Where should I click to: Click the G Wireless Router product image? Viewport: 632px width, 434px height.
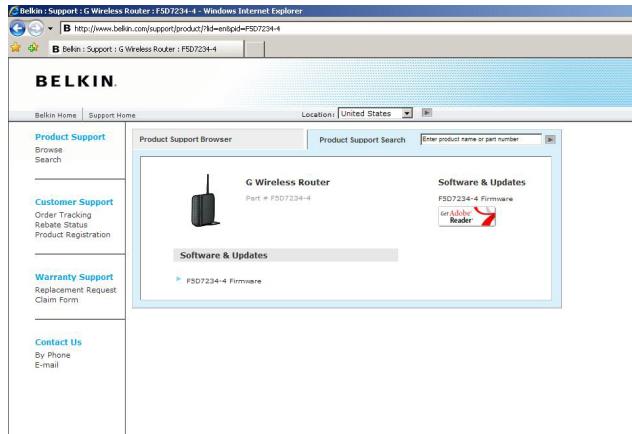click(x=205, y=200)
